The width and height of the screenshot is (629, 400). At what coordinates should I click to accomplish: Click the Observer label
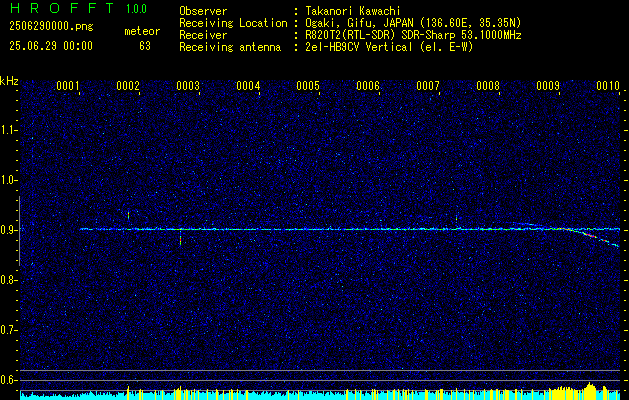click(203, 11)
